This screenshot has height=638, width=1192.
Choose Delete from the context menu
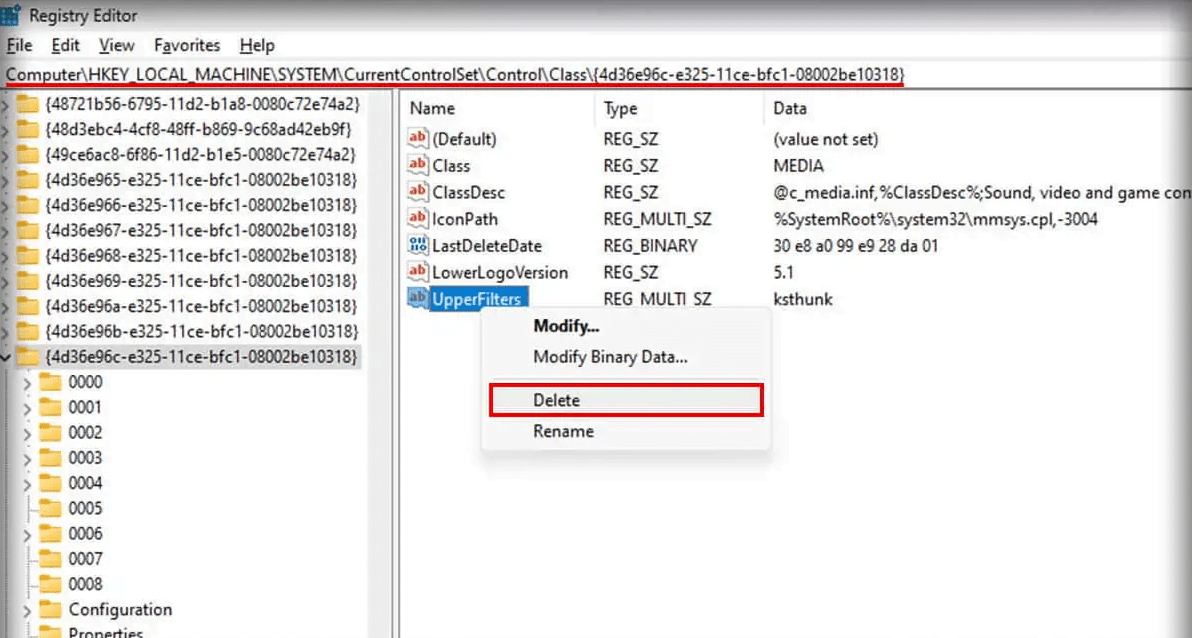coord(559,400)
